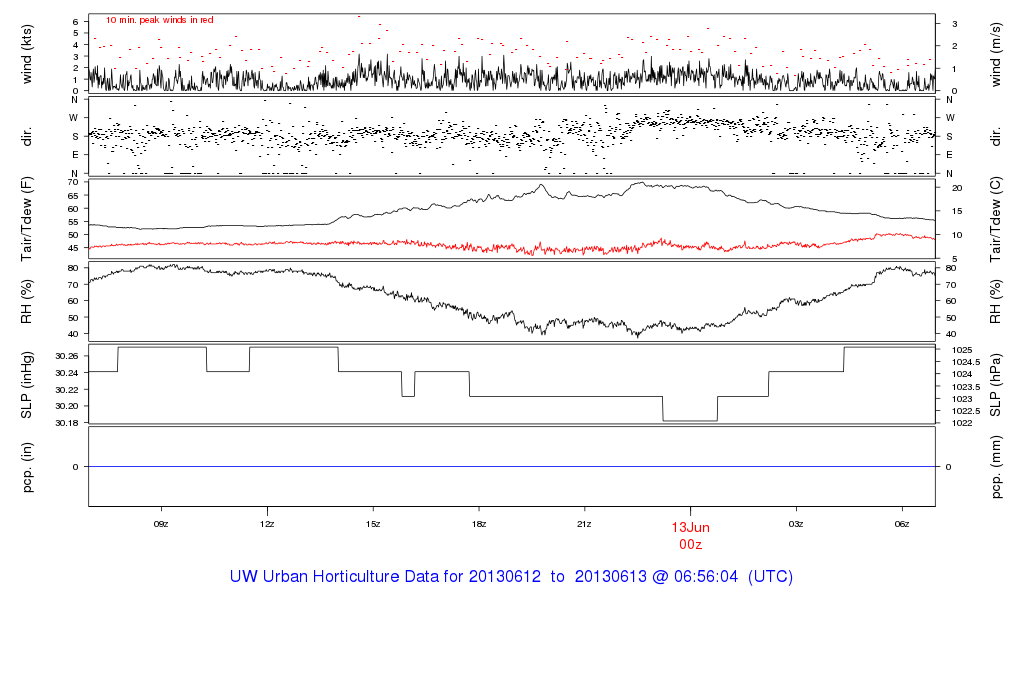Click the '30.18' pressure axis value
This screenshot has height=700, width=1024.
click(67, 423)
